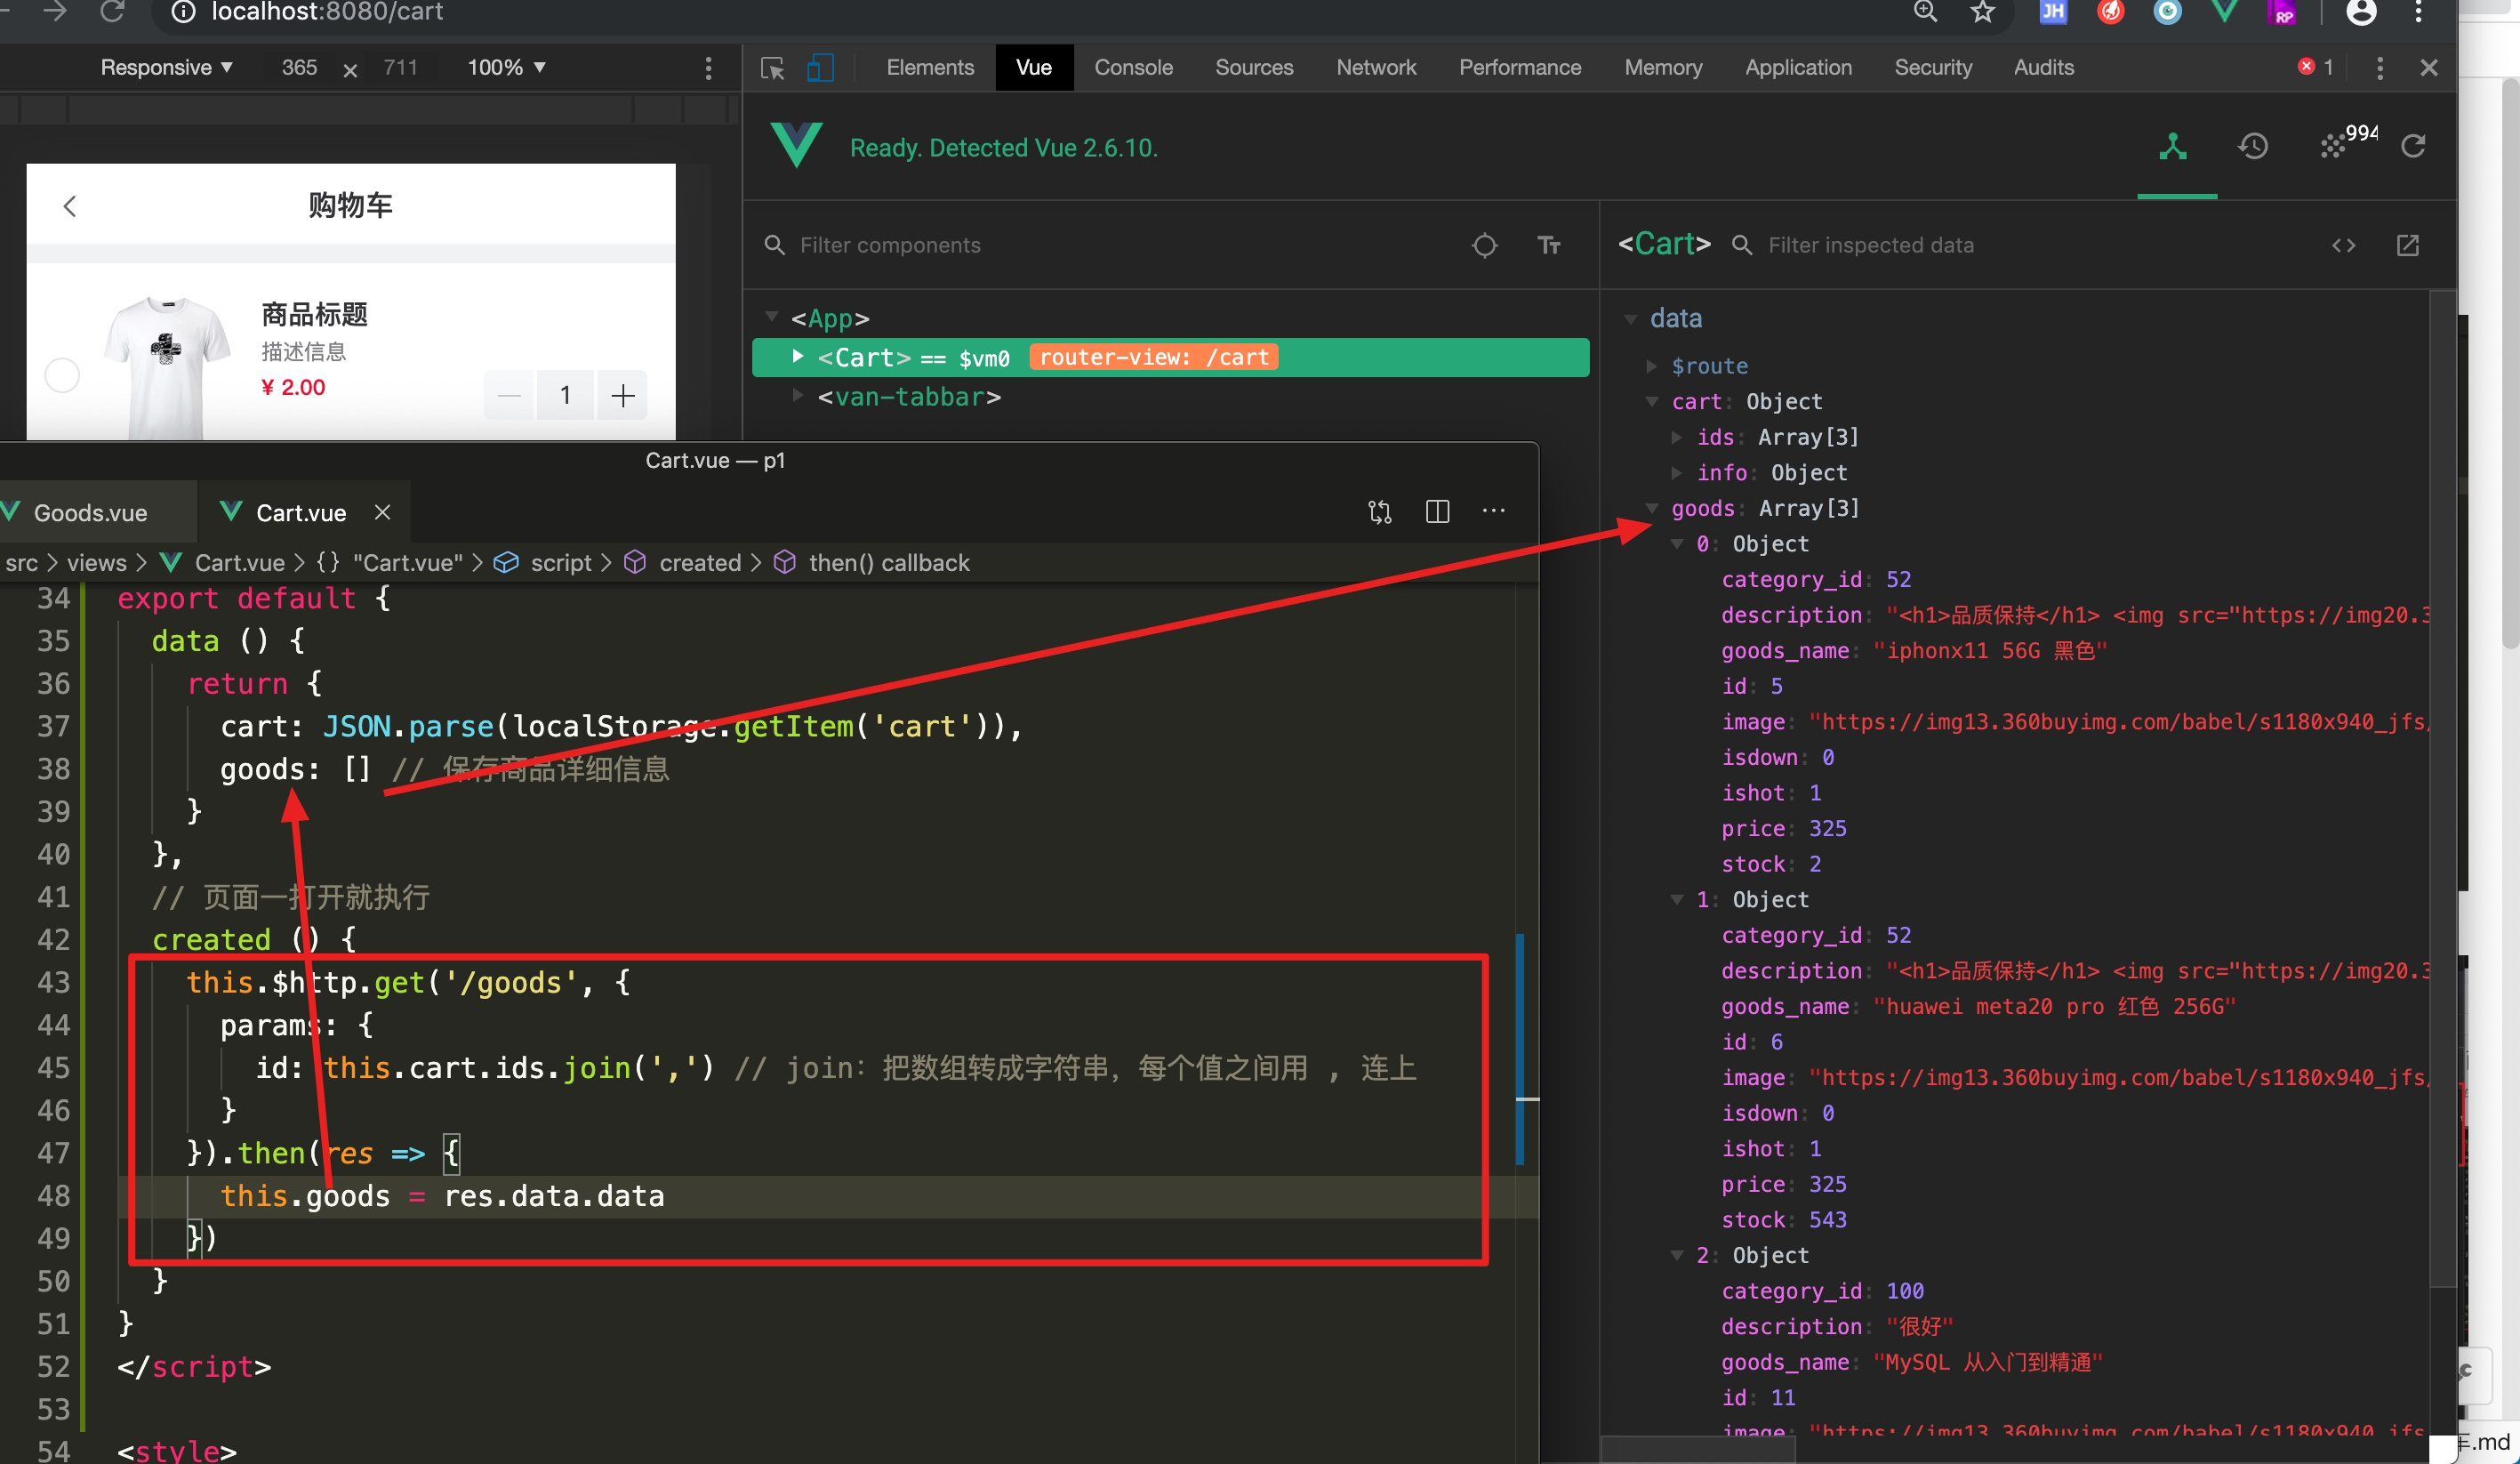The image size is (2520, 1464).
Task: Open the Application tab
Action: [x=1797, y=67]
